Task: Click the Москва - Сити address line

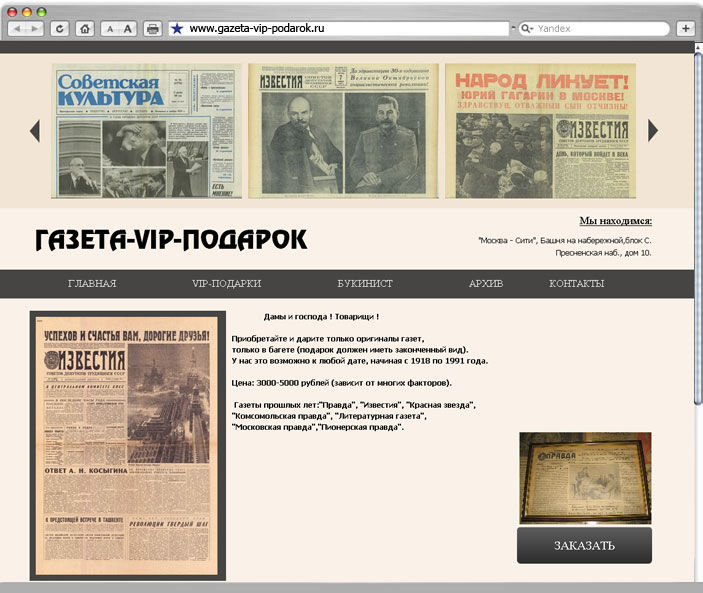Action: coord(565,240)
